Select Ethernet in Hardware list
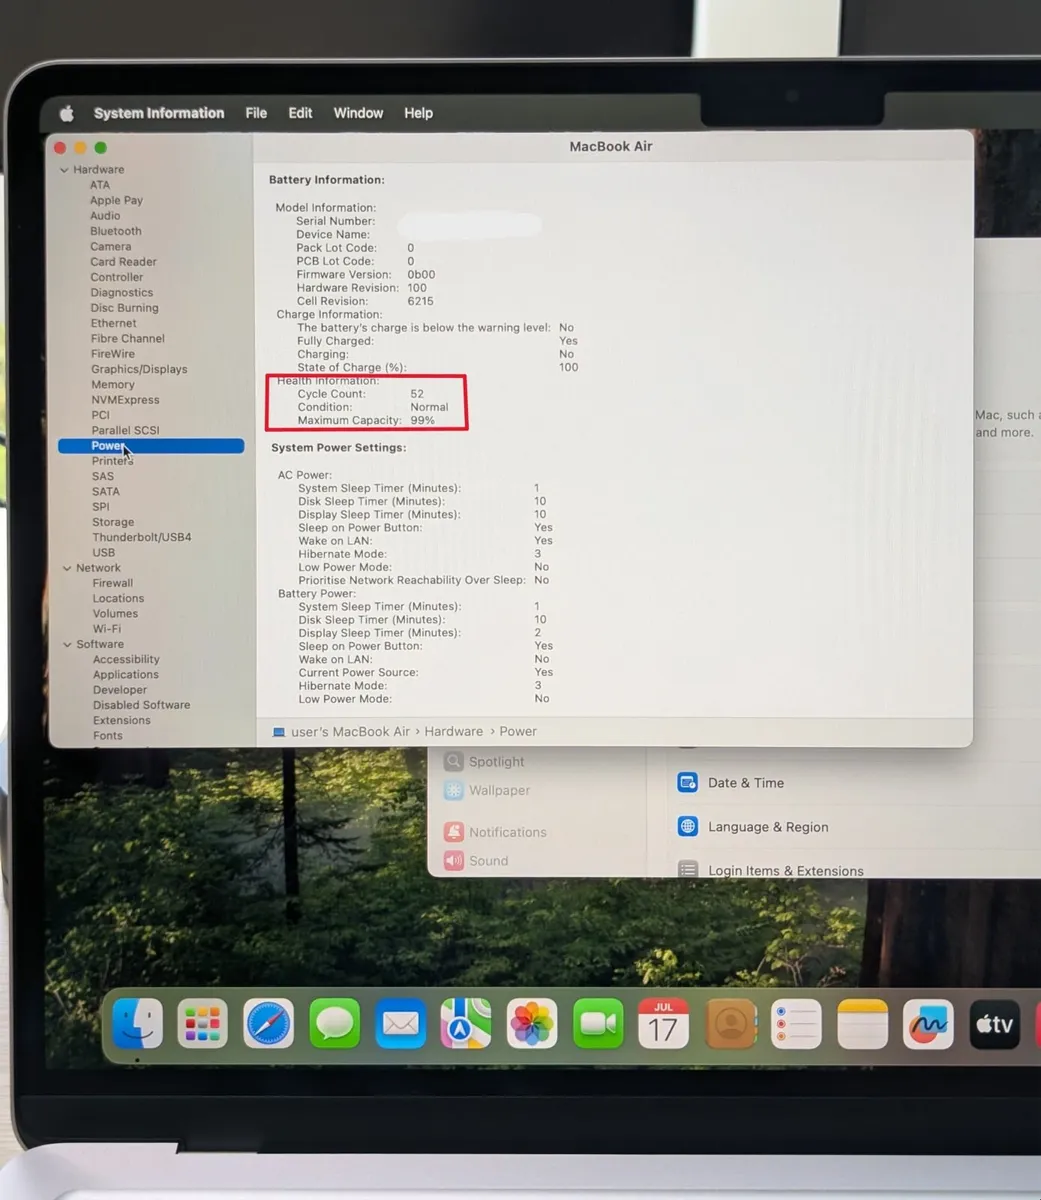The height and width of the screenshot is (1200, 1041). (114, 323)
